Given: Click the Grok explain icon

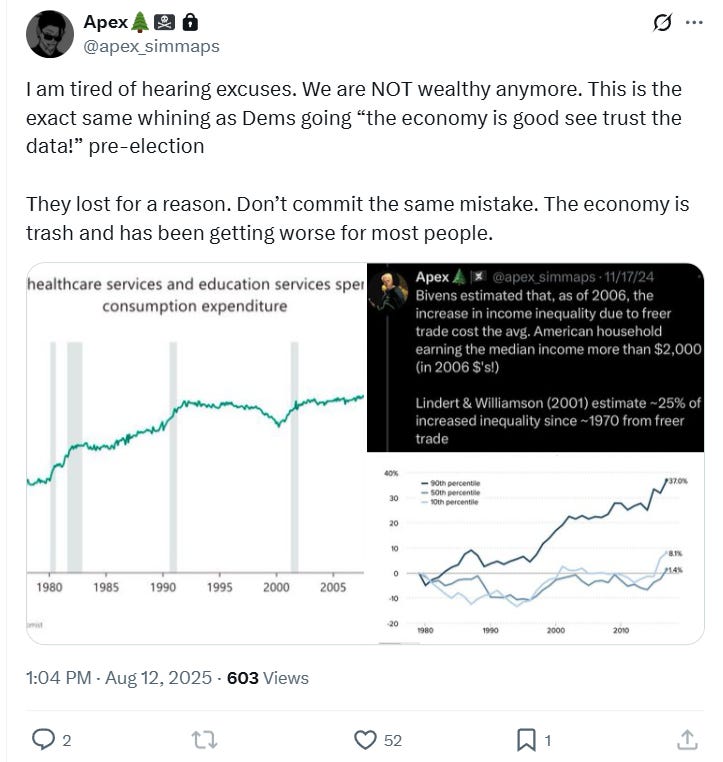Looking at the screenshot, I should 661,23.
